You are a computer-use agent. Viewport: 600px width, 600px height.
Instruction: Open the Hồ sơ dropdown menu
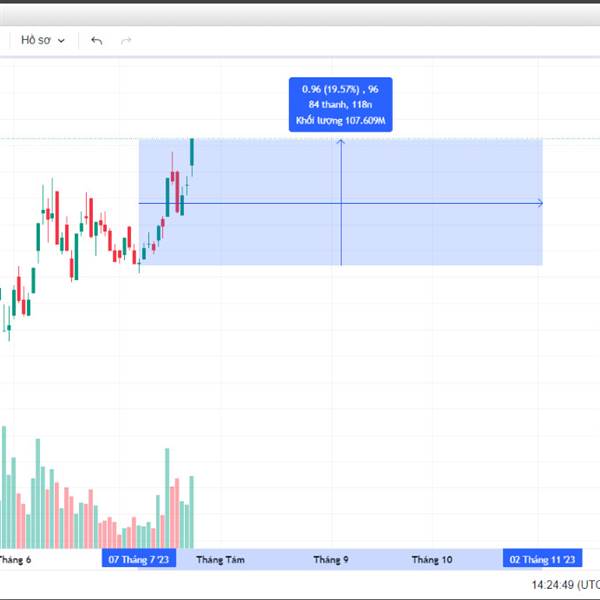[x=43, y=40]
